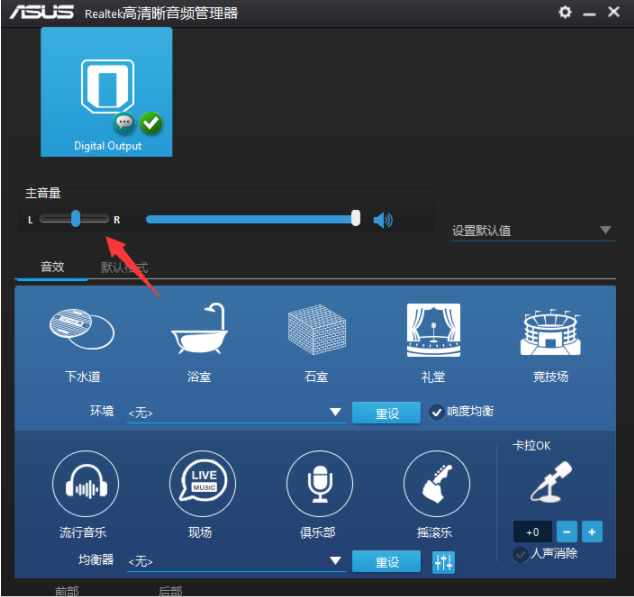The height and width of the screenshot is (597, 634).
Task: Choose the 流行音乐 pop equalizer preset
Action: point(84,484)
